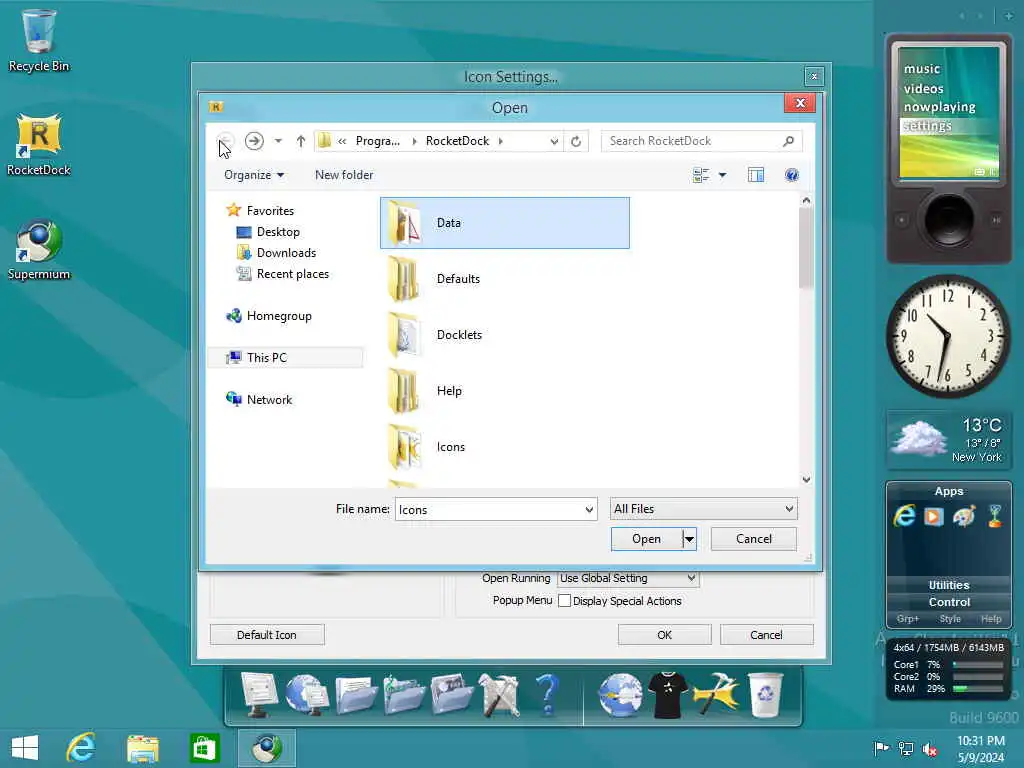Refresh the RocketDock folder view
Viewport: 1024px width, 768px height.
[575, 141]
